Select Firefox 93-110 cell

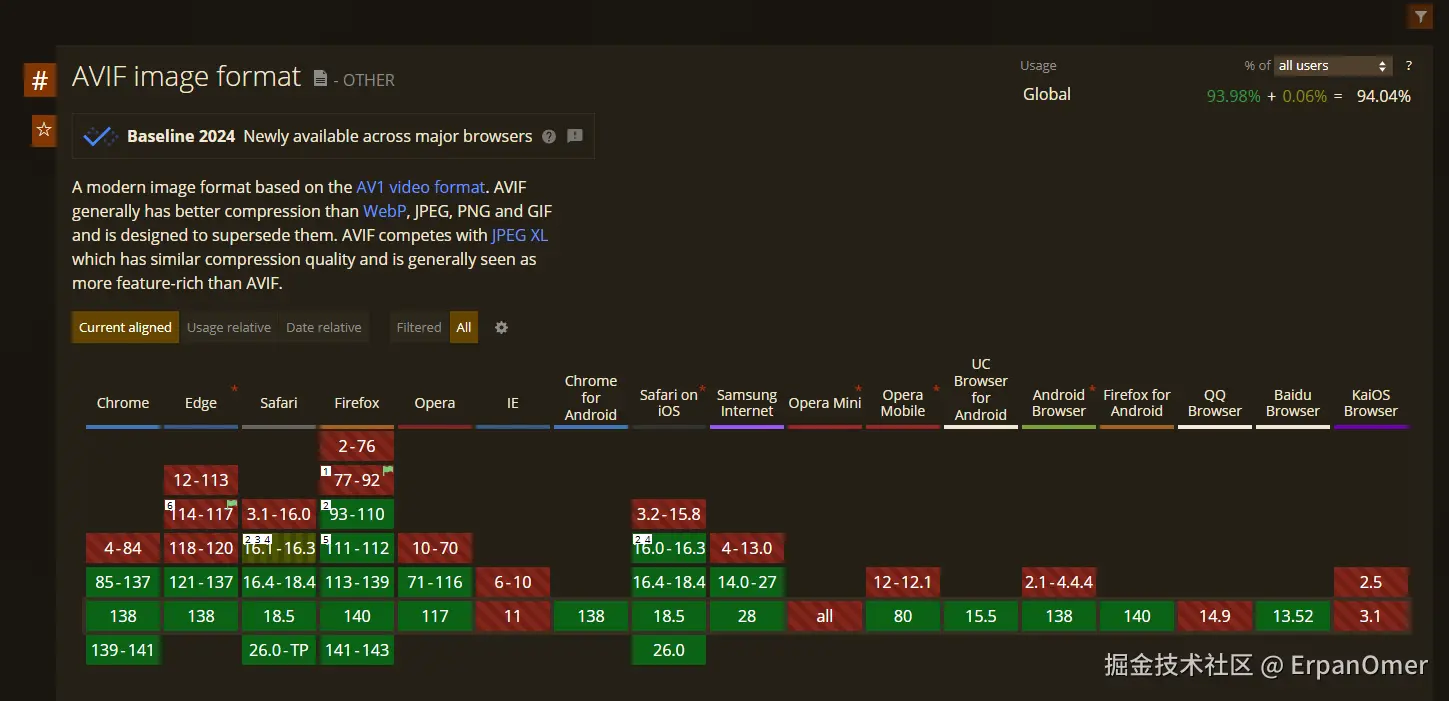coord(357,514)
